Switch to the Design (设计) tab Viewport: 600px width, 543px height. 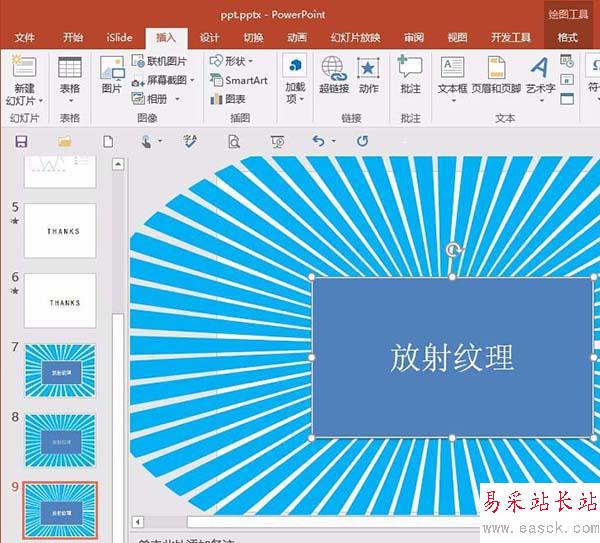[x=209, y=38]
